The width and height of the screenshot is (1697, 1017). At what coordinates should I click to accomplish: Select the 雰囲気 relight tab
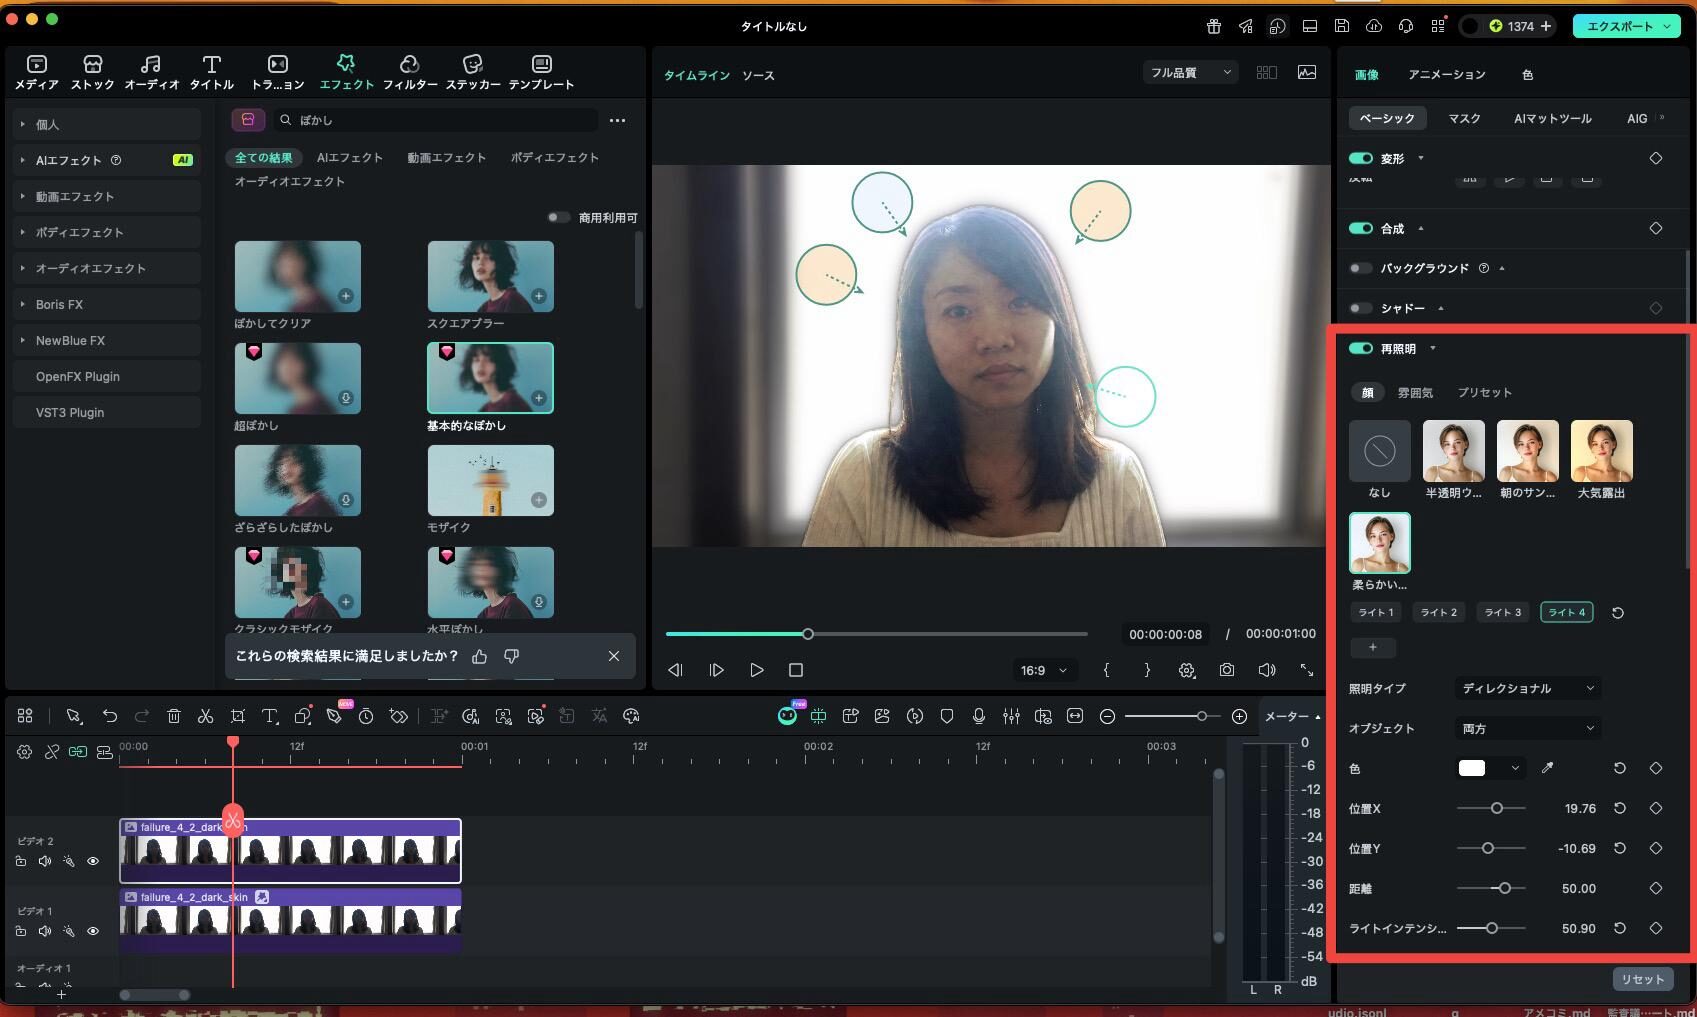click(x=1415, y=392)
